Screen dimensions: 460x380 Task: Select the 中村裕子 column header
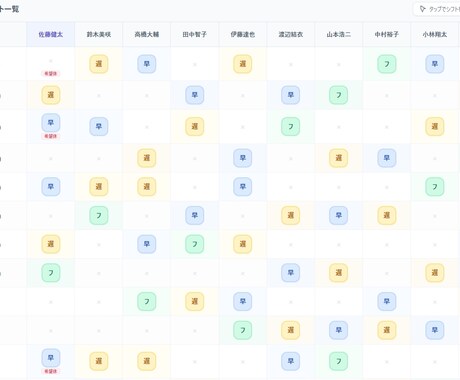[387, 34]
